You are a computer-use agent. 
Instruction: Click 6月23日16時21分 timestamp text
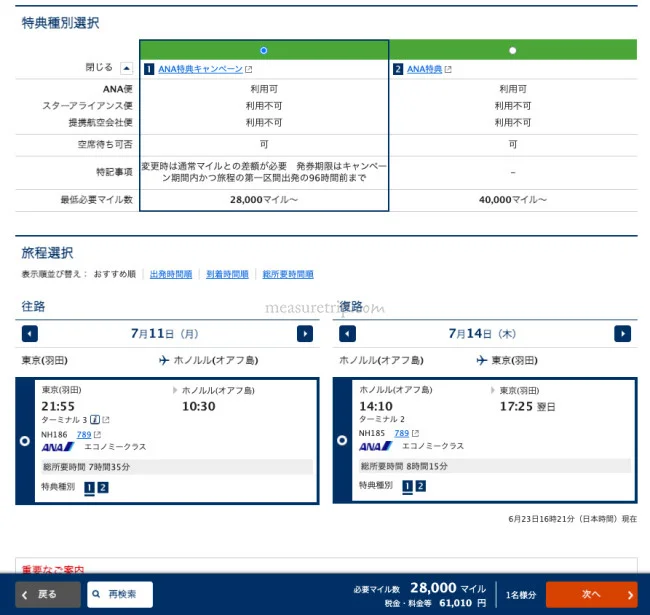tap(572, 519)
